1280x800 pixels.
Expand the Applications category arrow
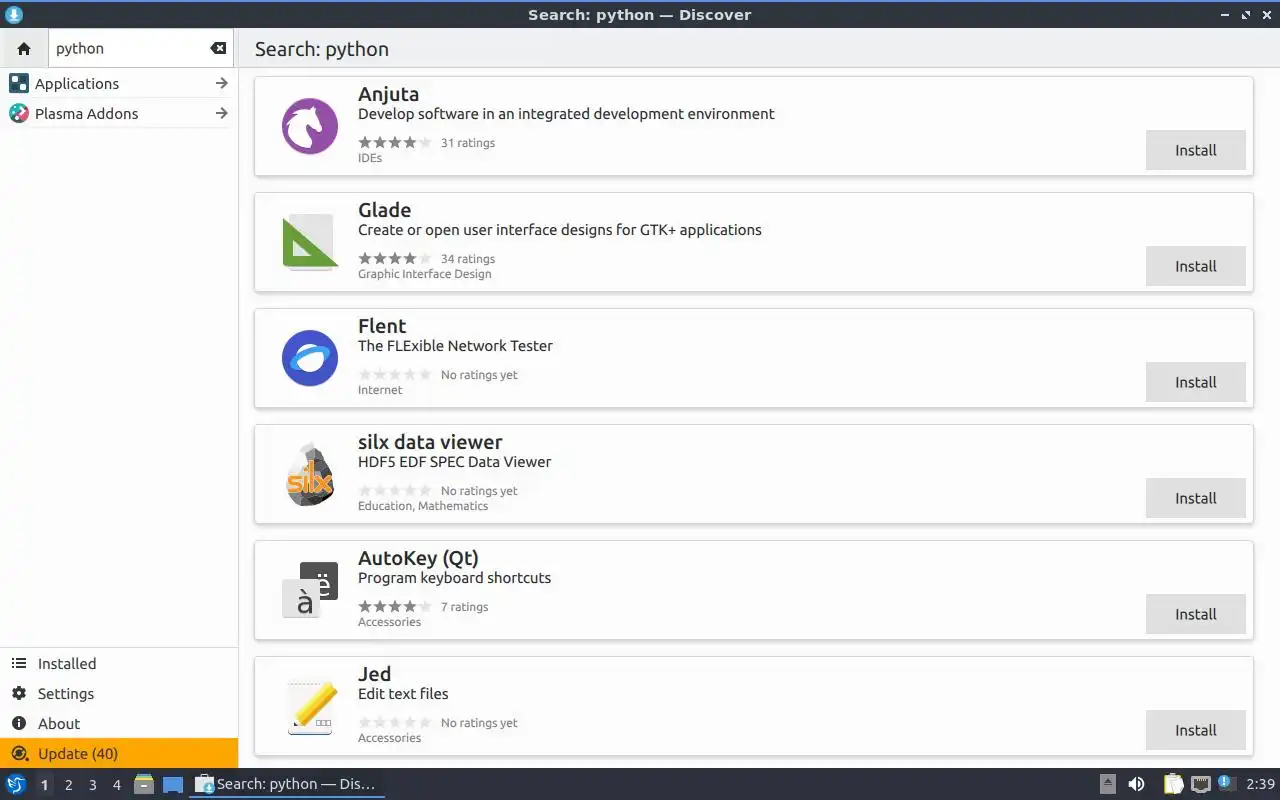222,83
